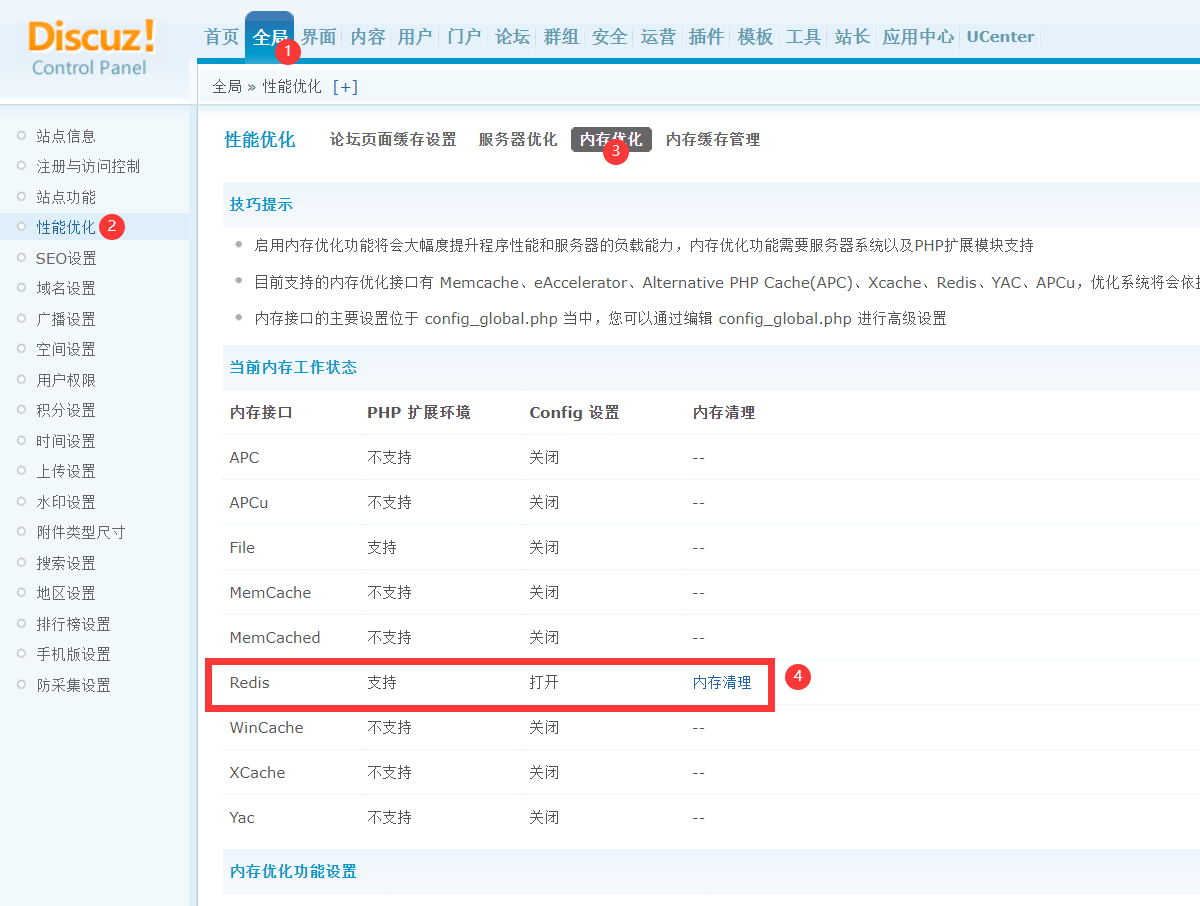
Task: Go to the UCenter menu item
Action: tap(1000, 37)
